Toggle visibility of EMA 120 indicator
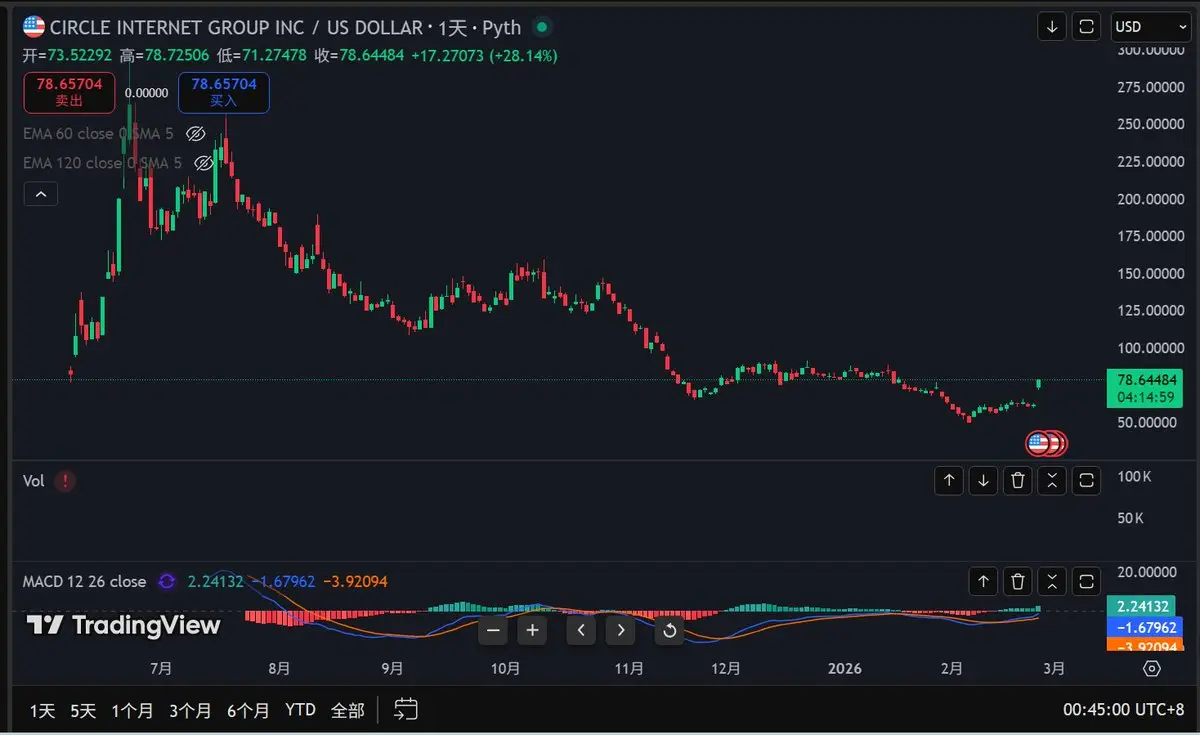The height and width of the screenshot is (735, 1200). click(203, 162)
